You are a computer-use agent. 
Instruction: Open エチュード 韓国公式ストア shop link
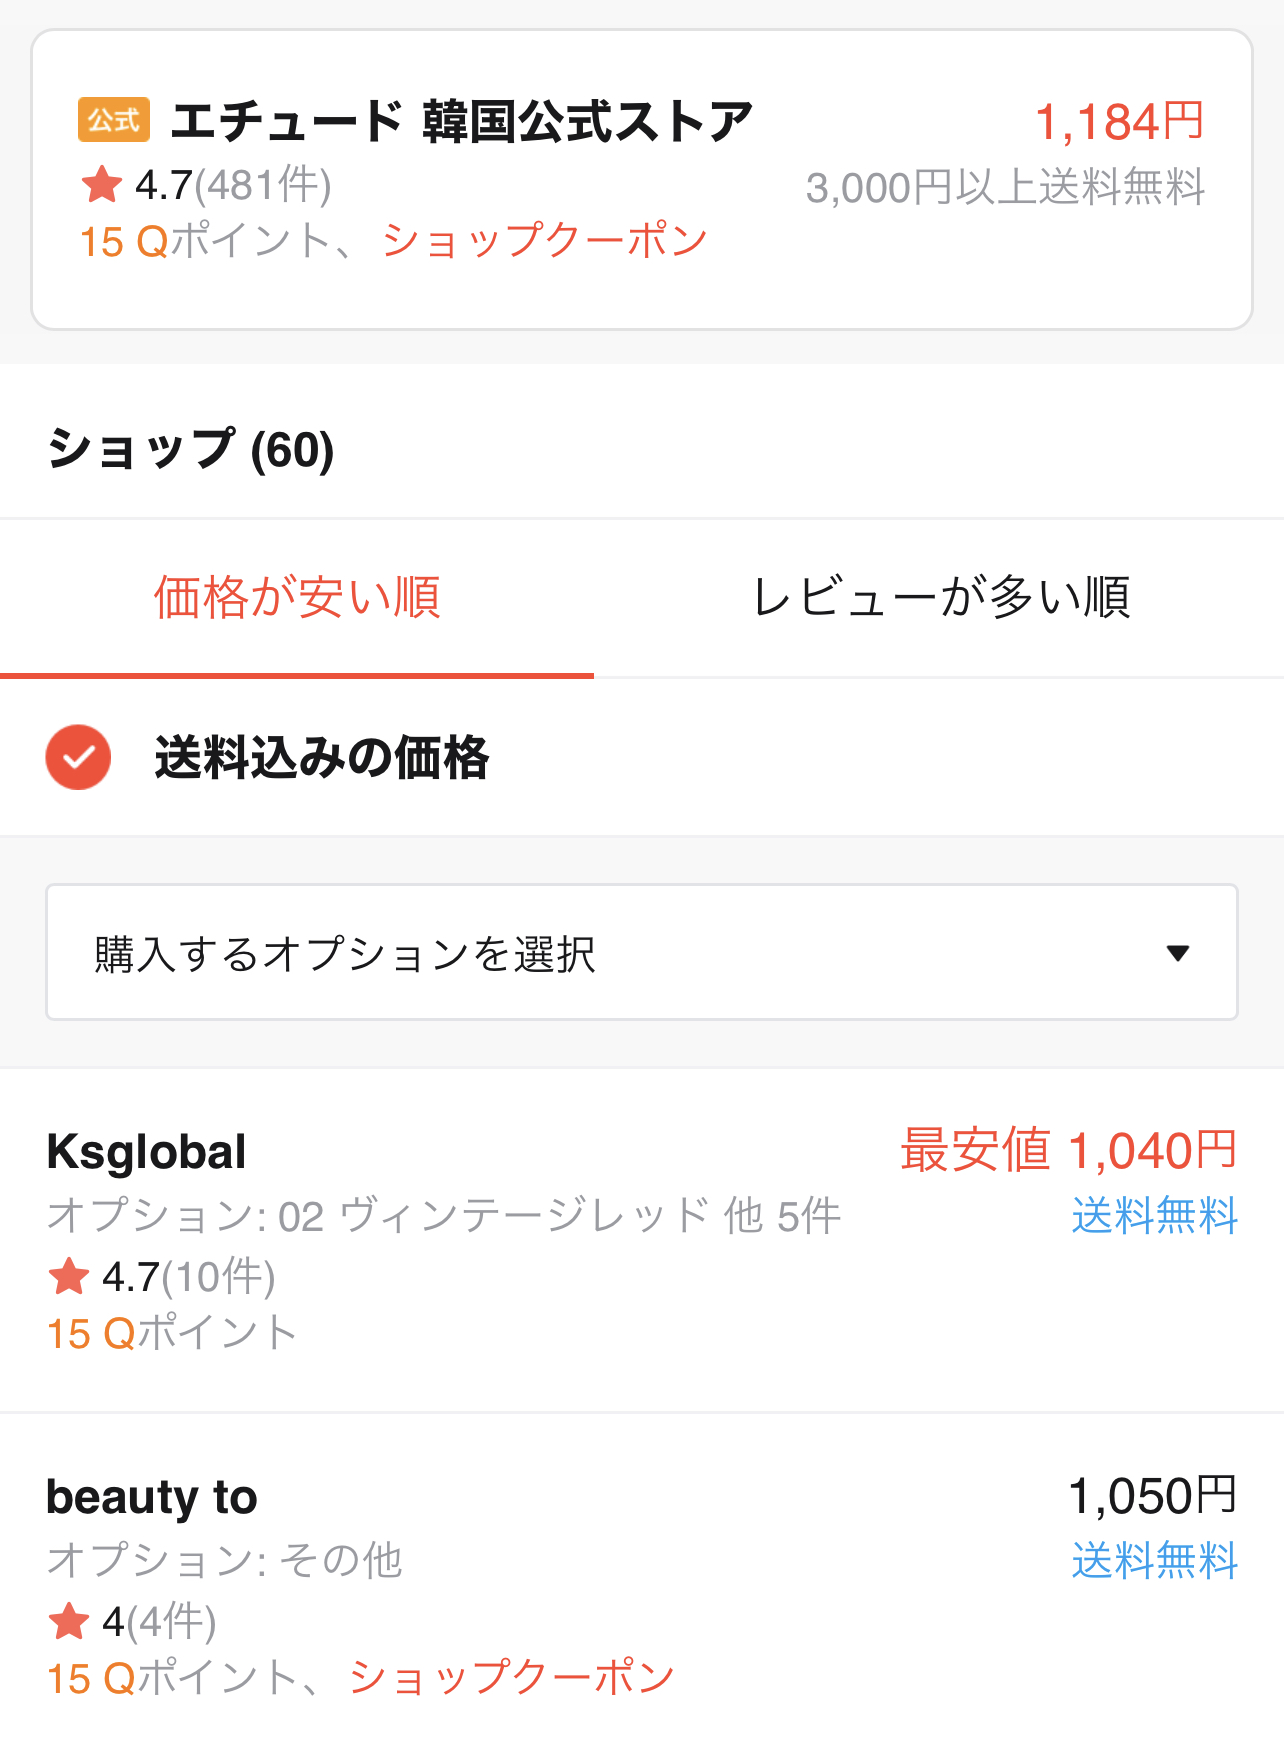click(461, 122)
